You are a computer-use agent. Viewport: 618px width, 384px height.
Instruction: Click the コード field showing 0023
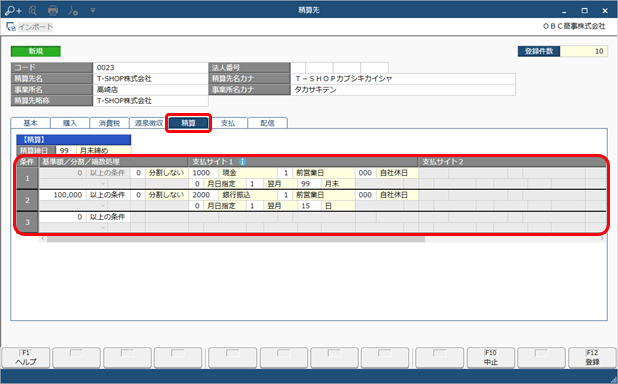click(151, 67)
